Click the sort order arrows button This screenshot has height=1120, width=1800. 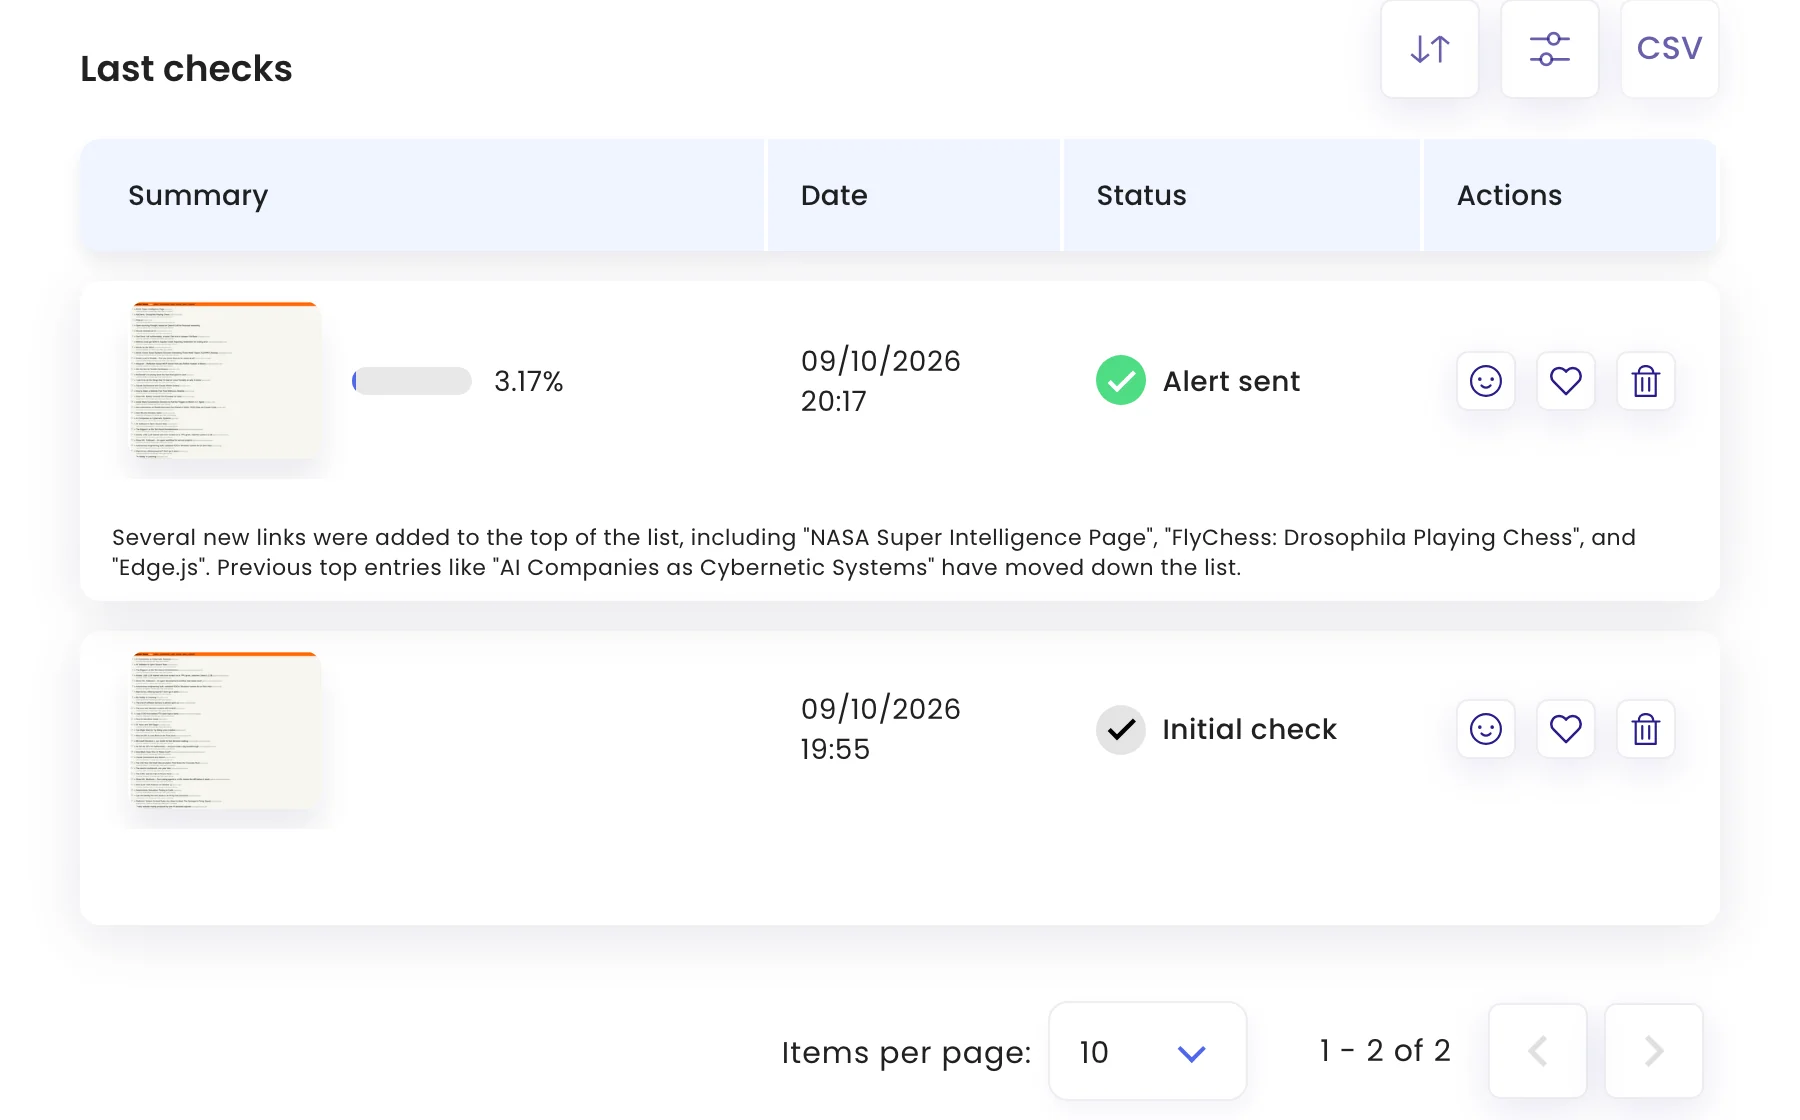pyautogui.click(x=1429, y=49)
